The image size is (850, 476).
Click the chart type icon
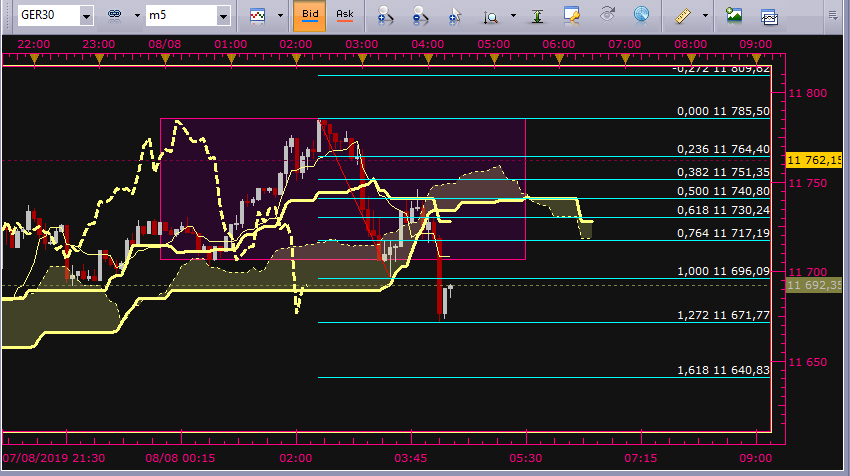tap(257, 16)
